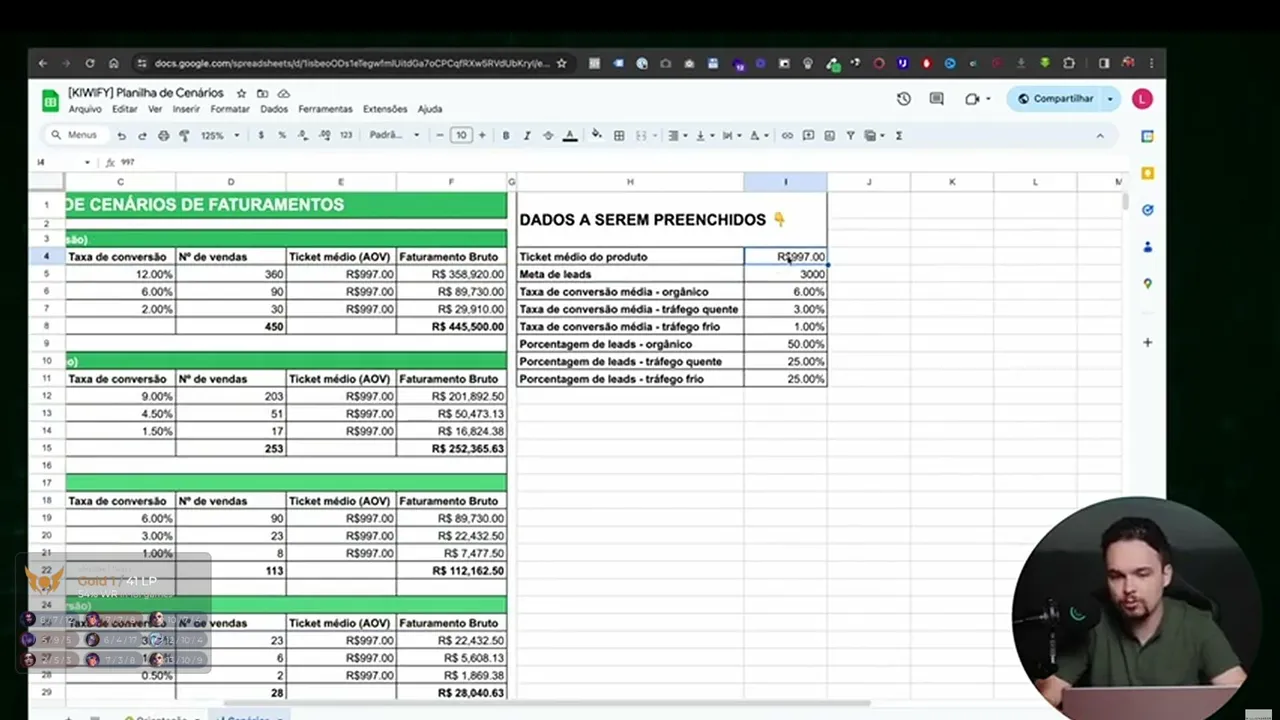Insert a chart from the toolbar
The width and height of the screenshot is (1280, 720).
(829, 135)
